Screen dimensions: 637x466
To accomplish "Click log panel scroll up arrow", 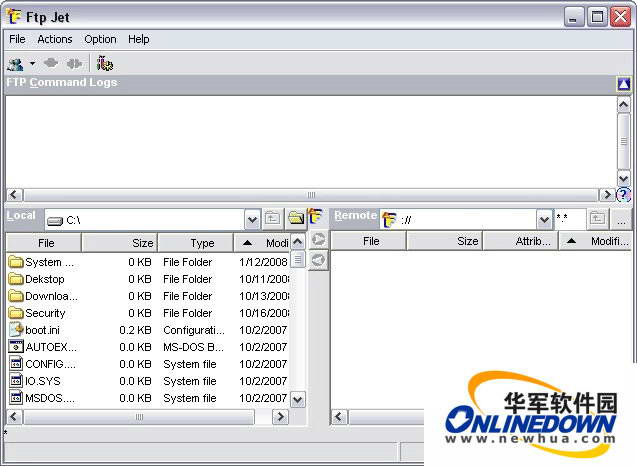I will pos(624,105).
